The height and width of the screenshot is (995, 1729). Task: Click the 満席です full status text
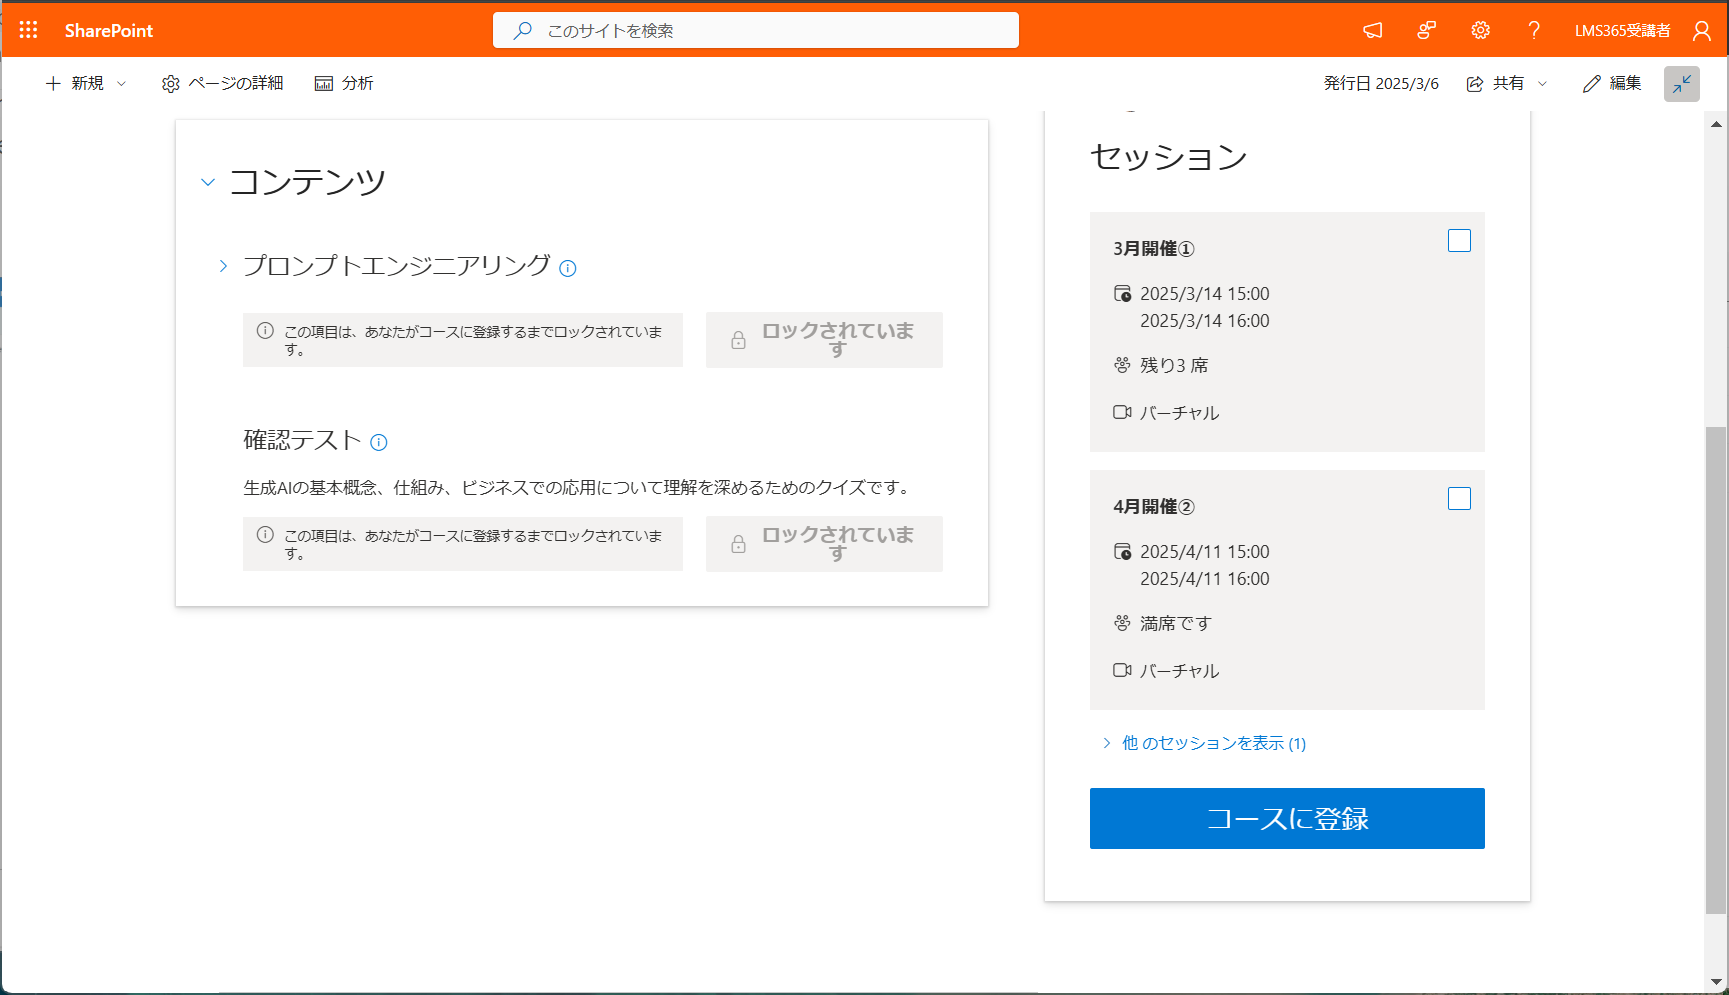(1176, 624)
